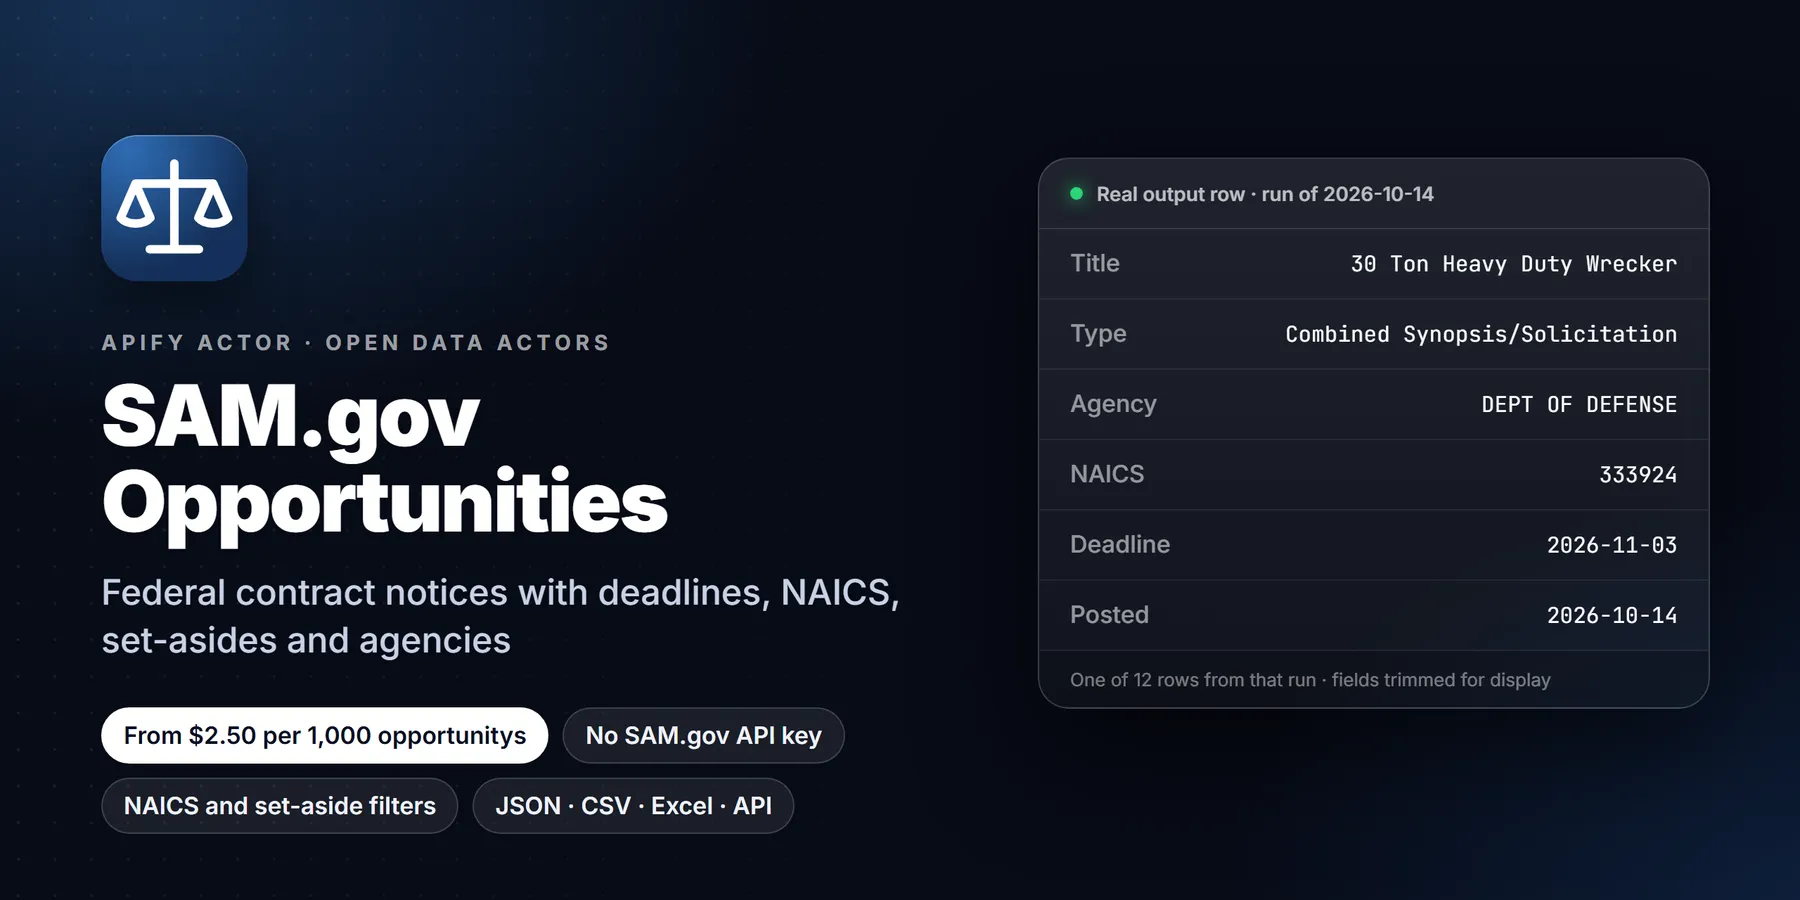This screenshot has width=1800, height=900.
Task: Click the 'Agency' field label
Action: (1113, 404)
